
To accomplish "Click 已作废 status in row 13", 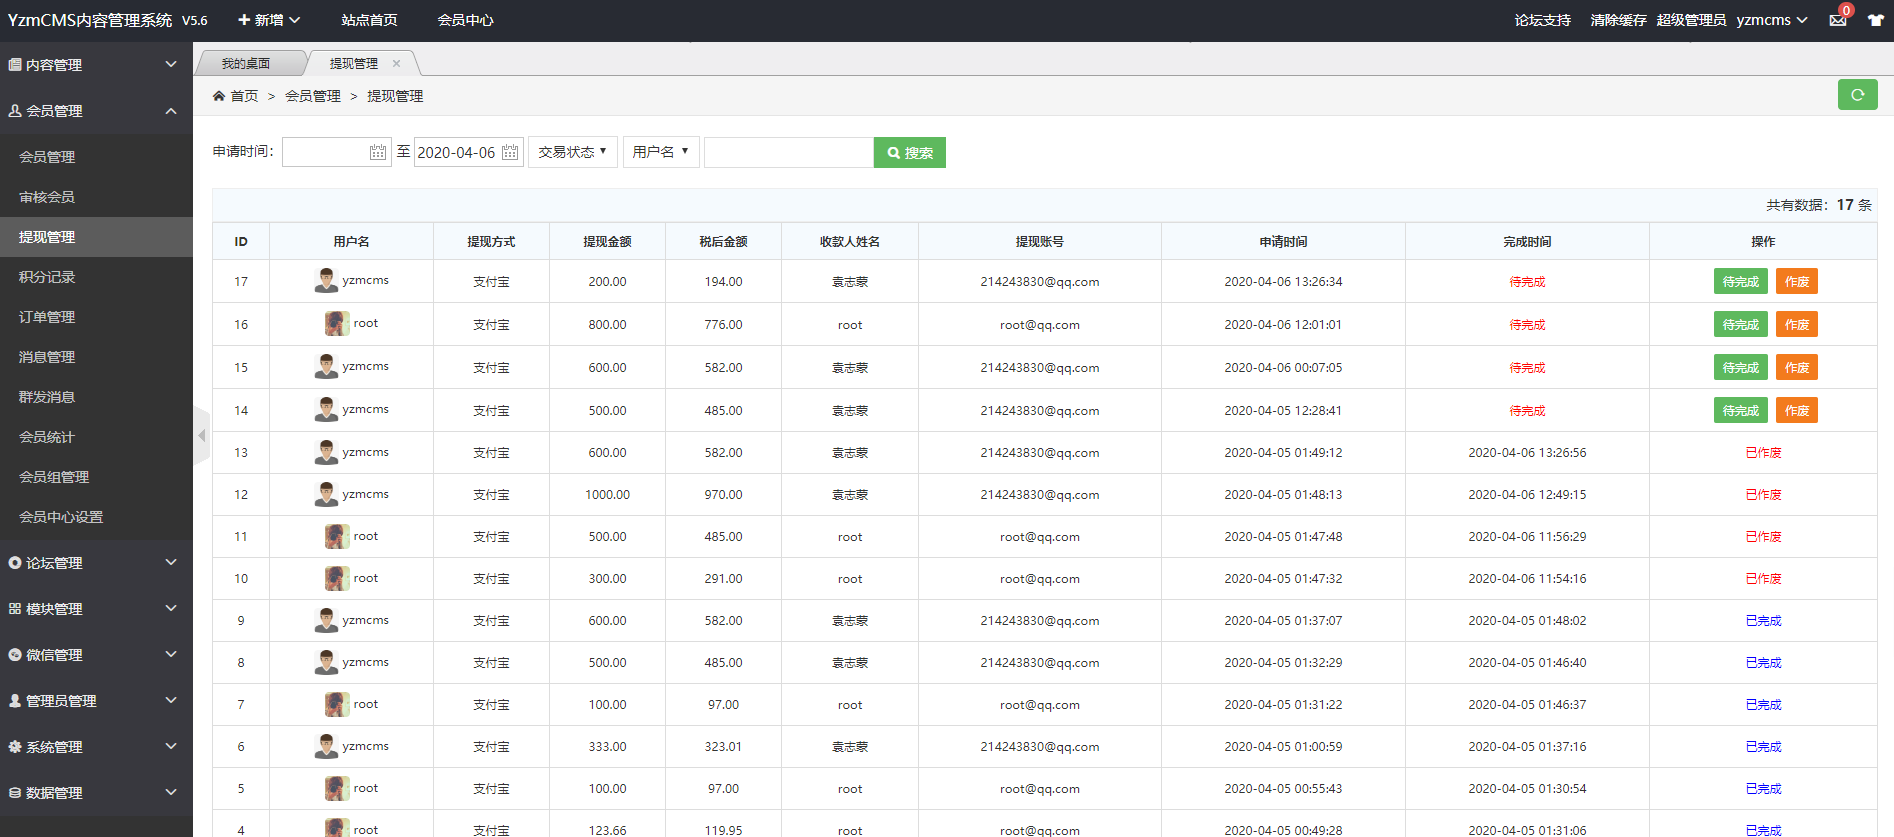I will (1763, 452).
